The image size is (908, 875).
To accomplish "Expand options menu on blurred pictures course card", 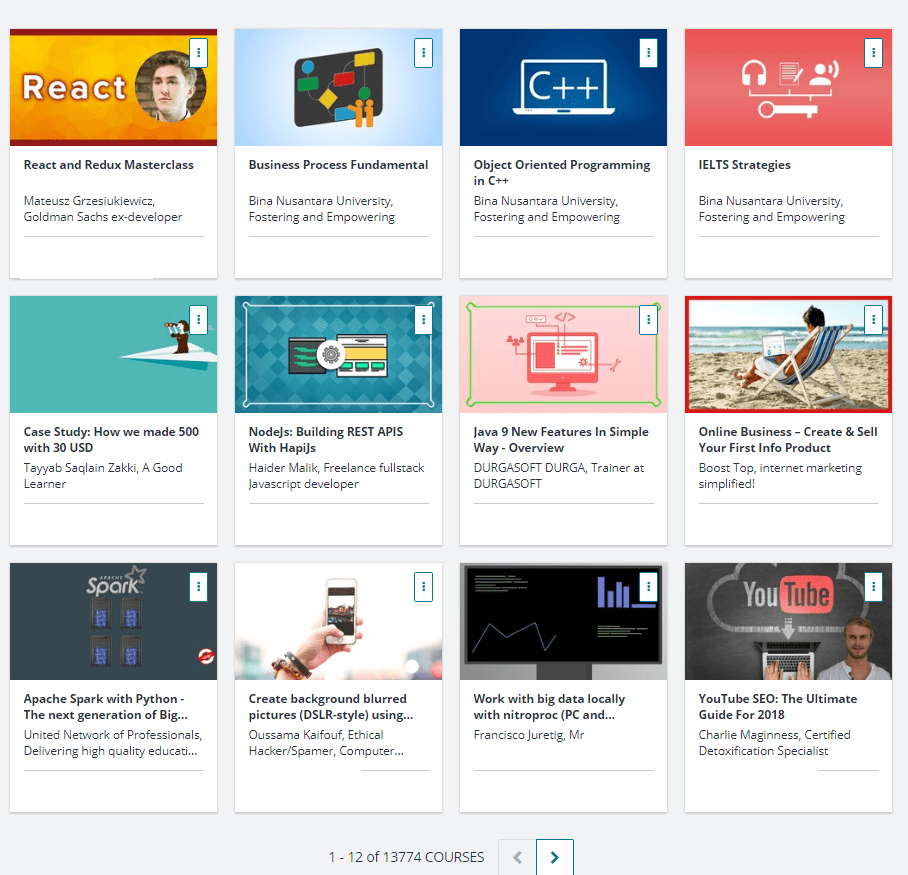I will pyautogui.click(x=423, y=587).
